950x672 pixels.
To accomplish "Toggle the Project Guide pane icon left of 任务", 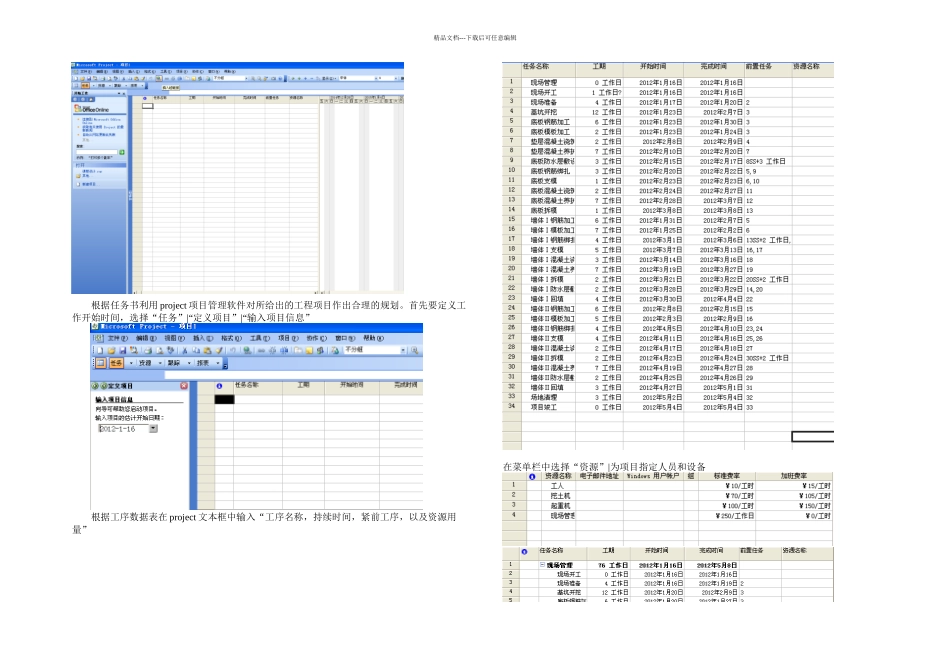I will [101, 363].
